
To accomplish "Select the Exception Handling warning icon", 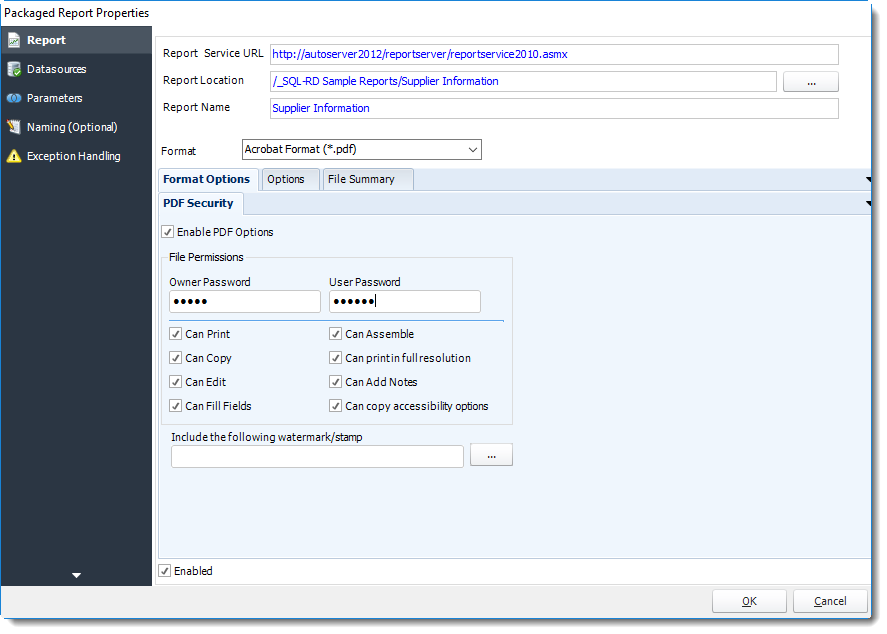I will click(x=13, y=156).
